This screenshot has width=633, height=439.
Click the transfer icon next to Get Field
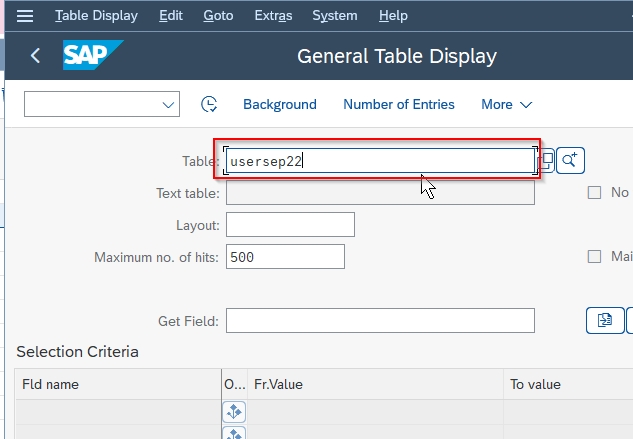(x=605, y=320)
